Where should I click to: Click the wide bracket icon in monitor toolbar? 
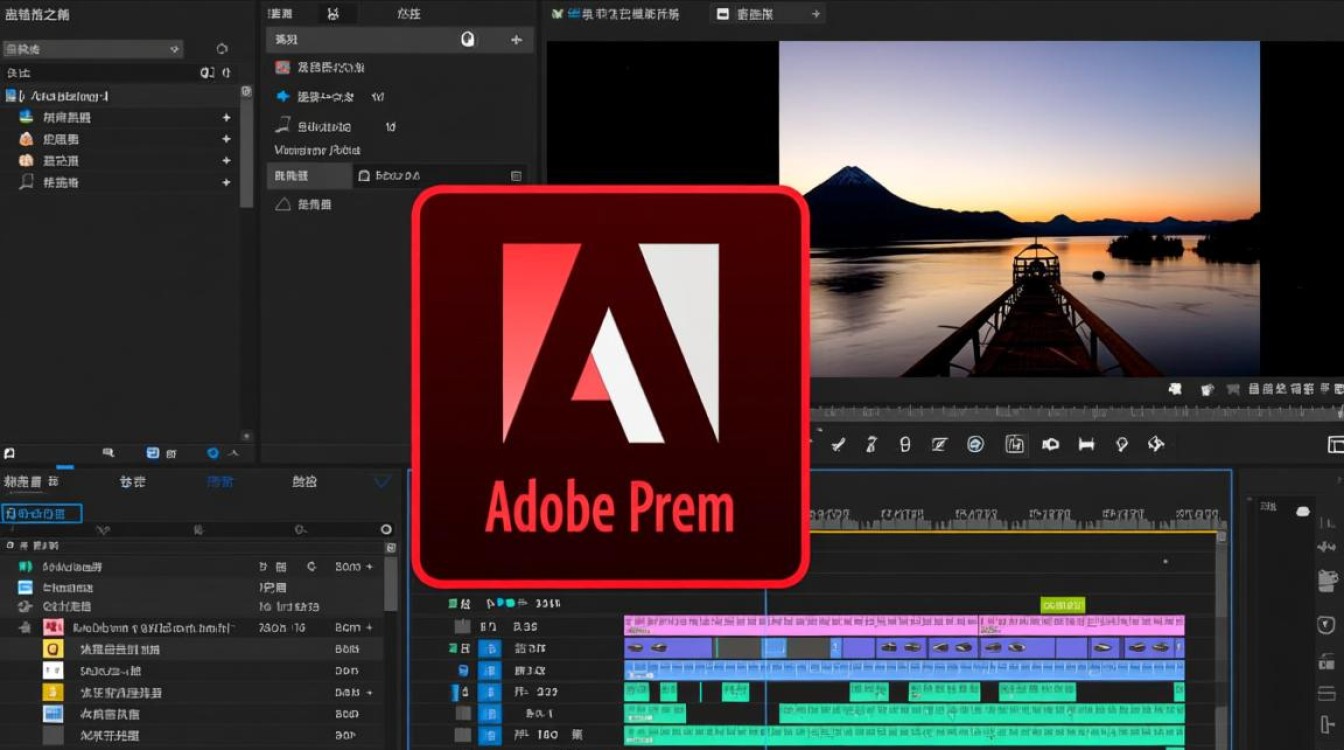1086,444
